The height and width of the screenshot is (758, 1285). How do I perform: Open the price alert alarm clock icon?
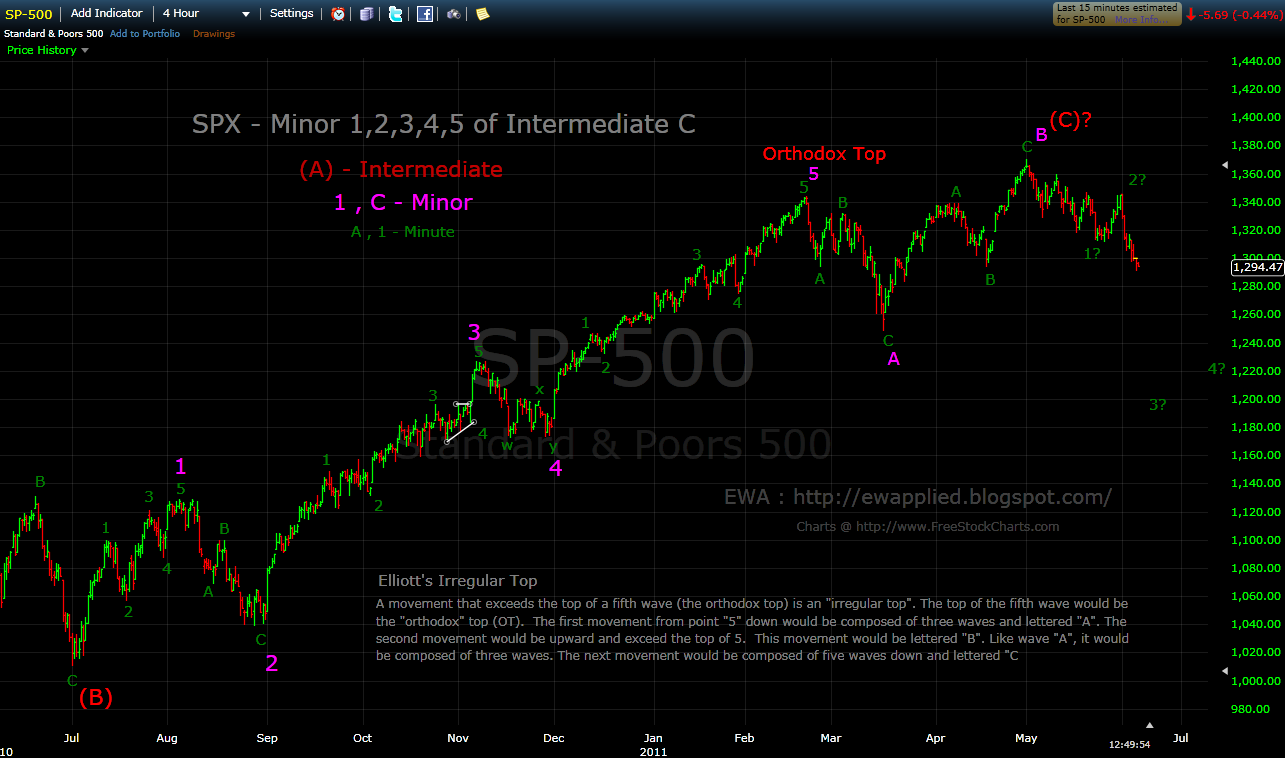click(x=338, y=14)
